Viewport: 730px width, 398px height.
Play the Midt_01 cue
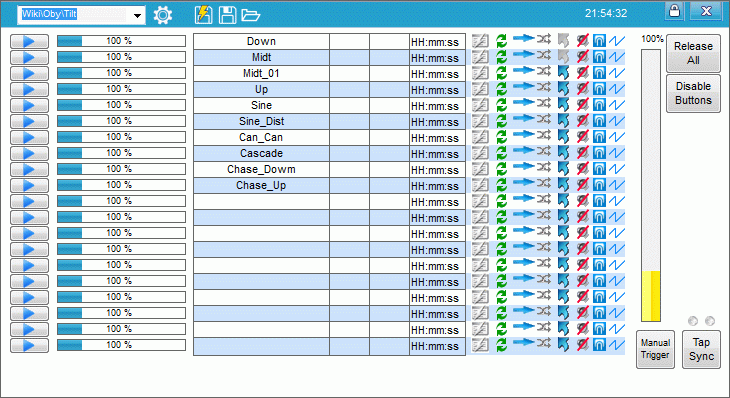pyautogui.click(x=29, y=74)
